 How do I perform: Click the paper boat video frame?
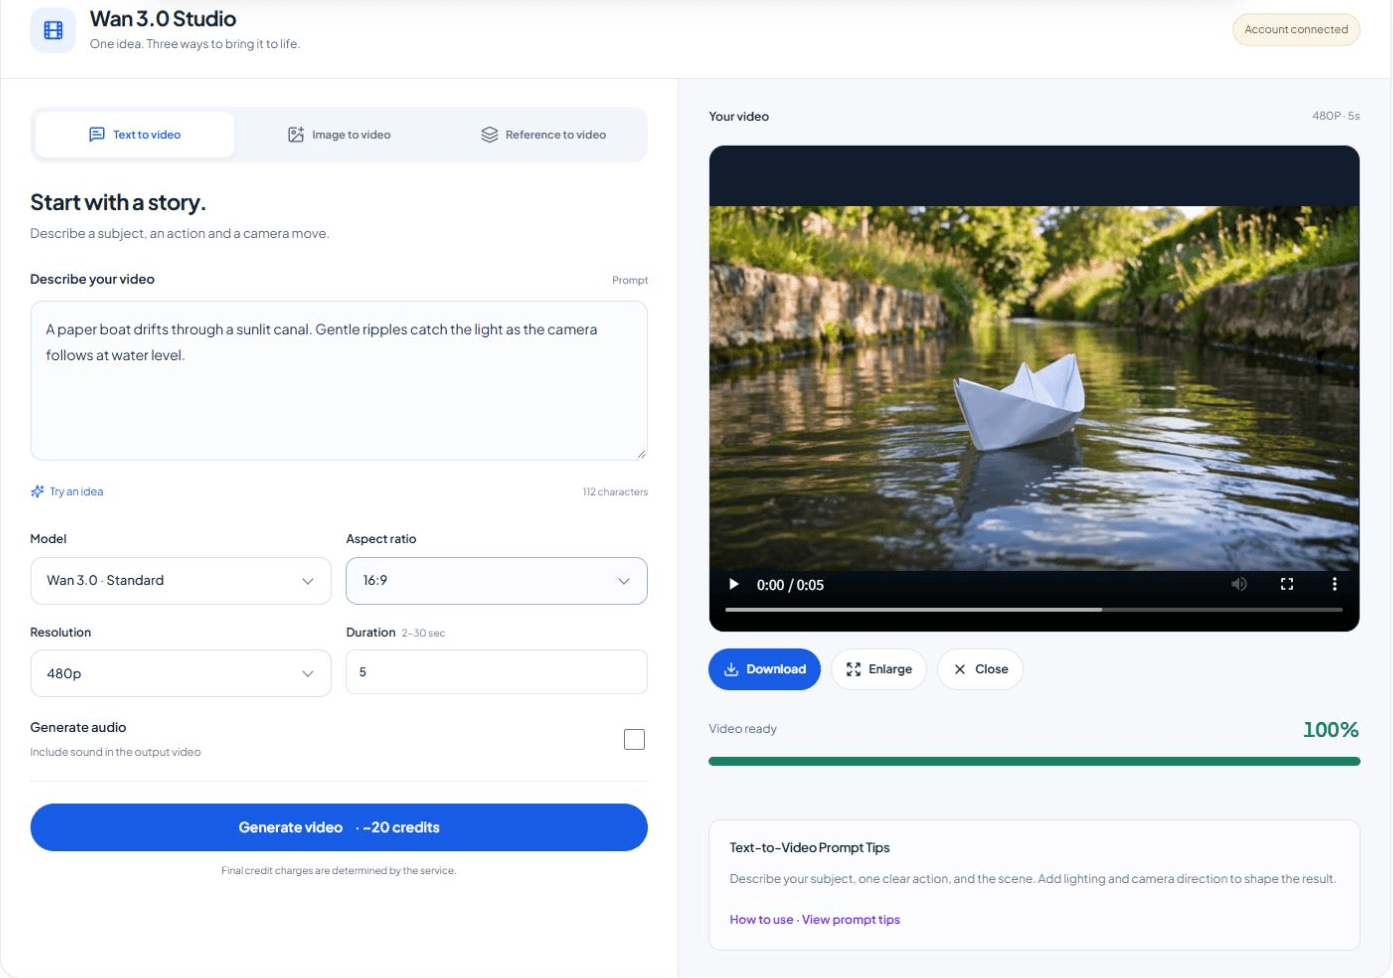click(1034, 388)
